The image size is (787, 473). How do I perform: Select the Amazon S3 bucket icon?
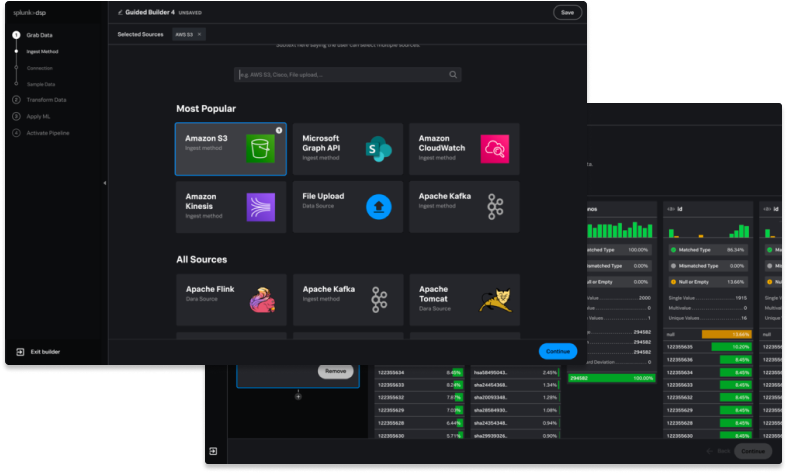pos(260,149)
